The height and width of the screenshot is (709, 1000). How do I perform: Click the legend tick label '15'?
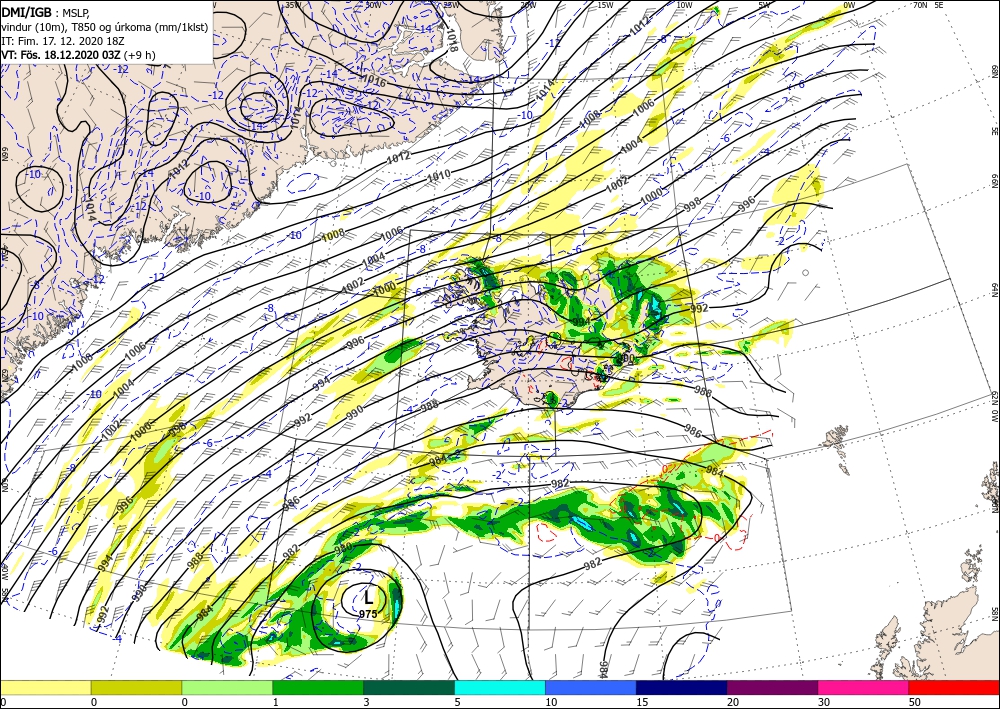coord(642,702)
